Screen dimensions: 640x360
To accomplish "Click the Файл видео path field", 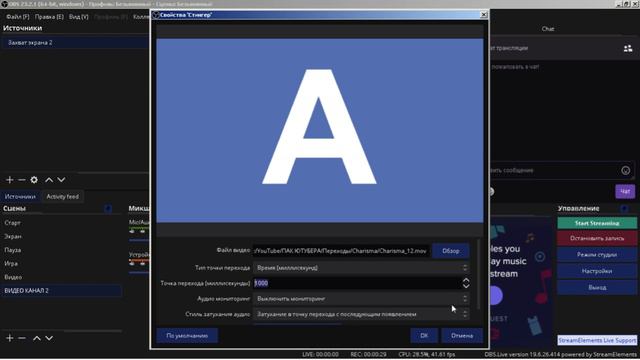I will click(341, 251).
